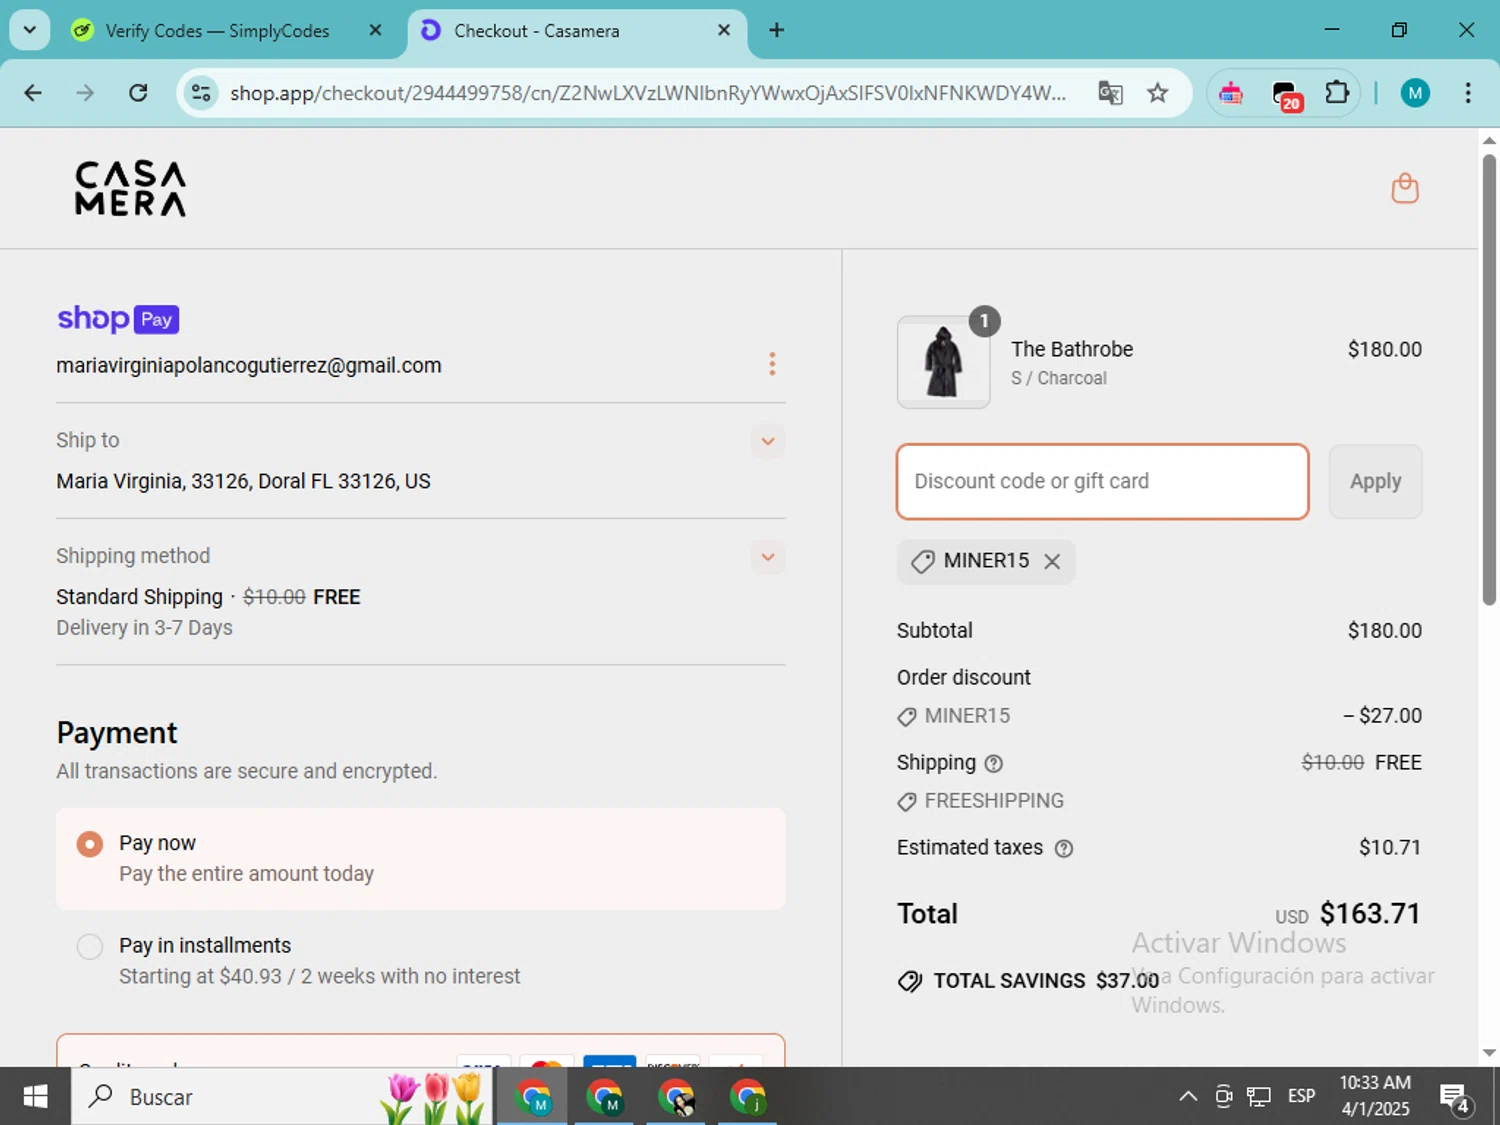Image resolution: width=1500 pixels, height=1125 pixels.
Task: Click the Buscar taskbar search box
Action: [x=281, y=1097]
